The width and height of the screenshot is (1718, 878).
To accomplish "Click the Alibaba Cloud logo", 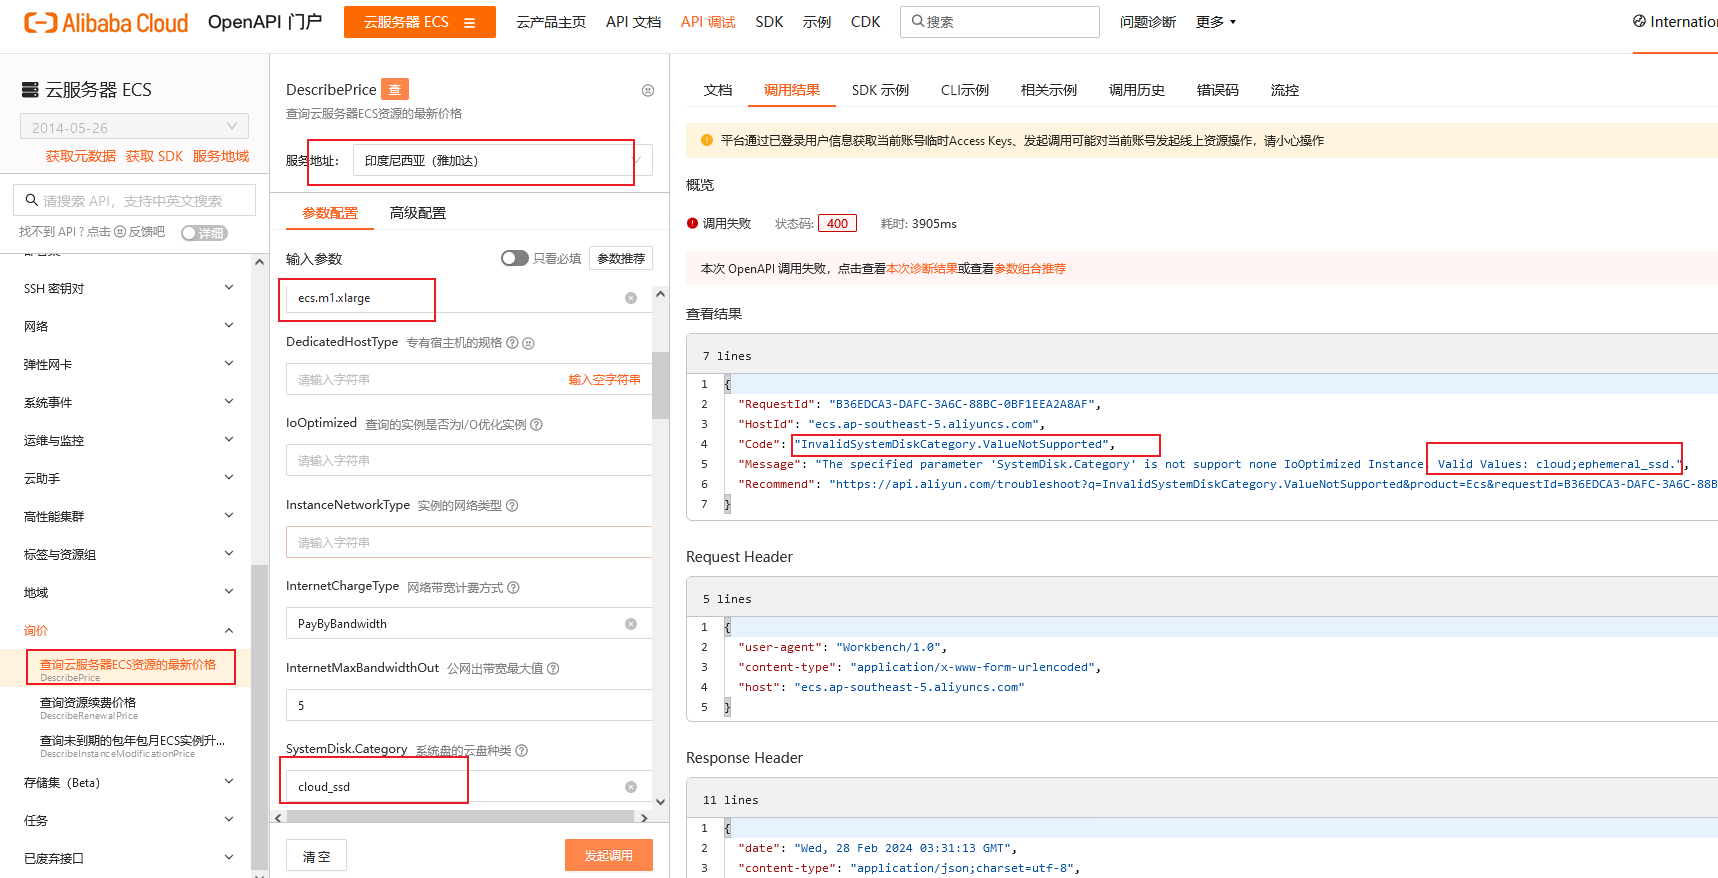I will [106, 22].
